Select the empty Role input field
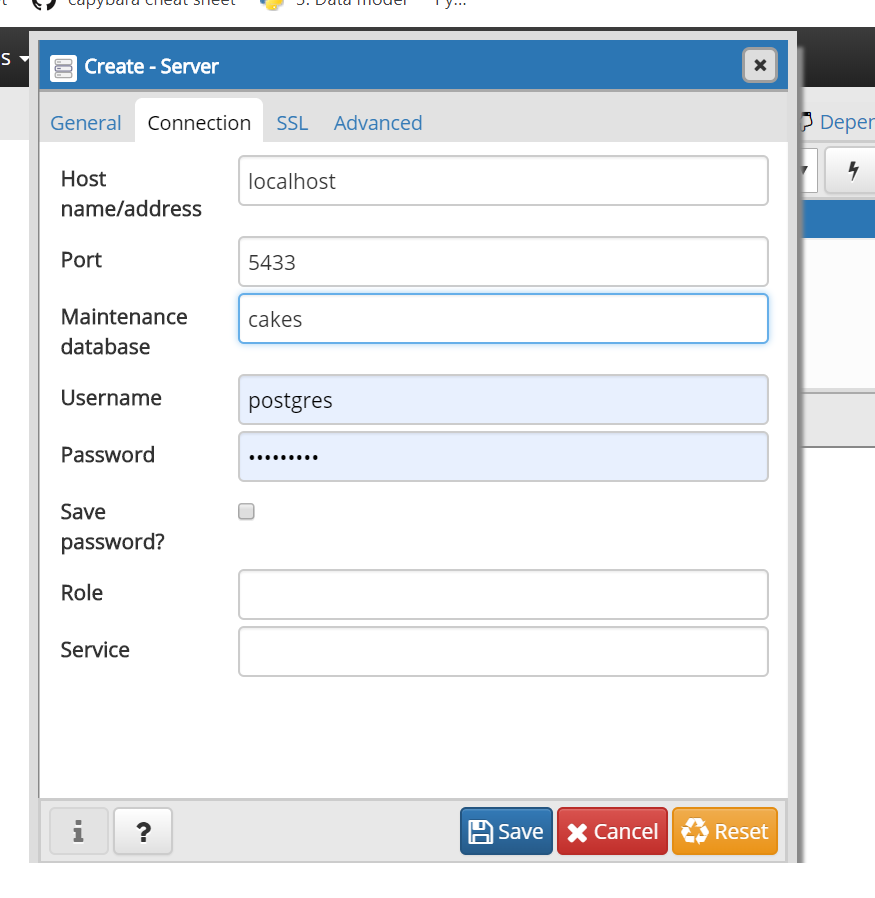Screen dimensions: 875x898 click(503, 595)
